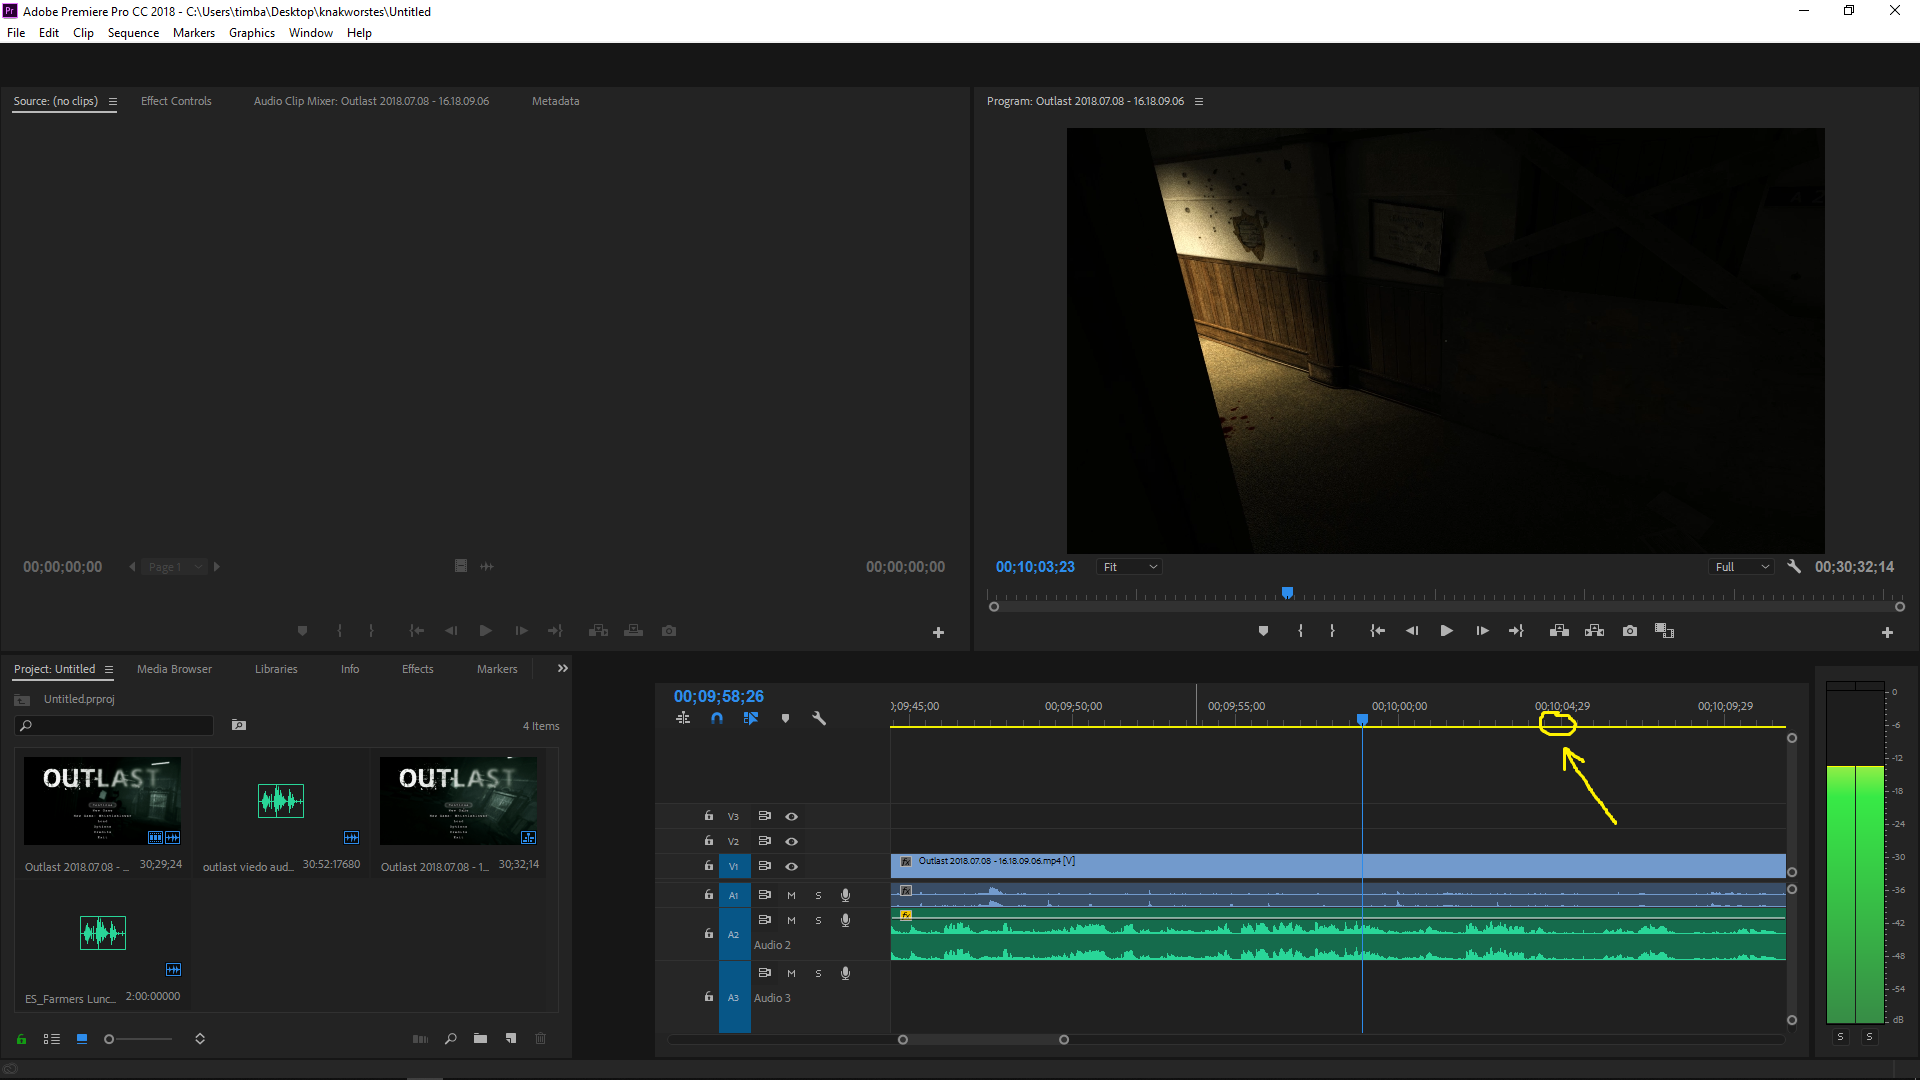Select V1 track target button

pos(734,866)
